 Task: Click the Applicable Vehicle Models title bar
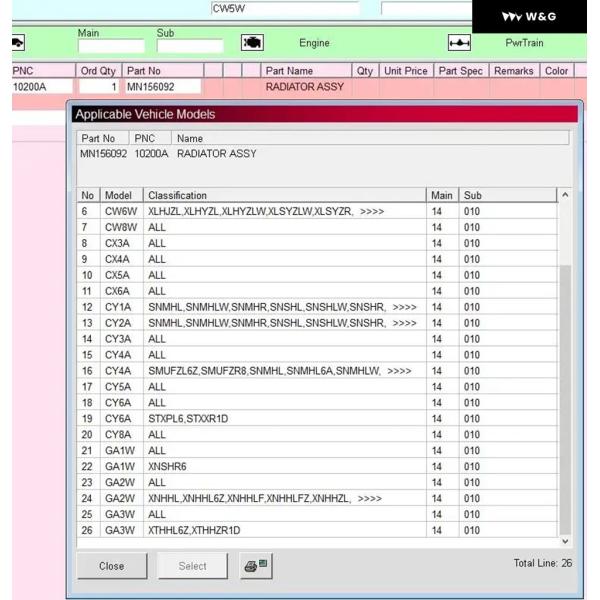[x=324, y=114]
